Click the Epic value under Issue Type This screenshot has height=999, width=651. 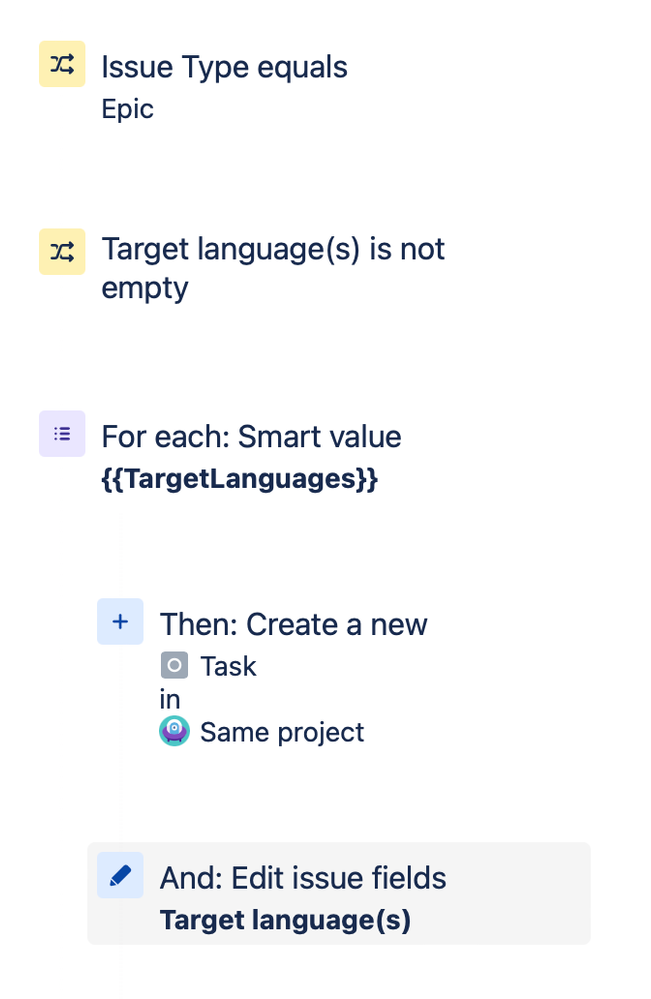pyautogui.click(x=127, y=110)
